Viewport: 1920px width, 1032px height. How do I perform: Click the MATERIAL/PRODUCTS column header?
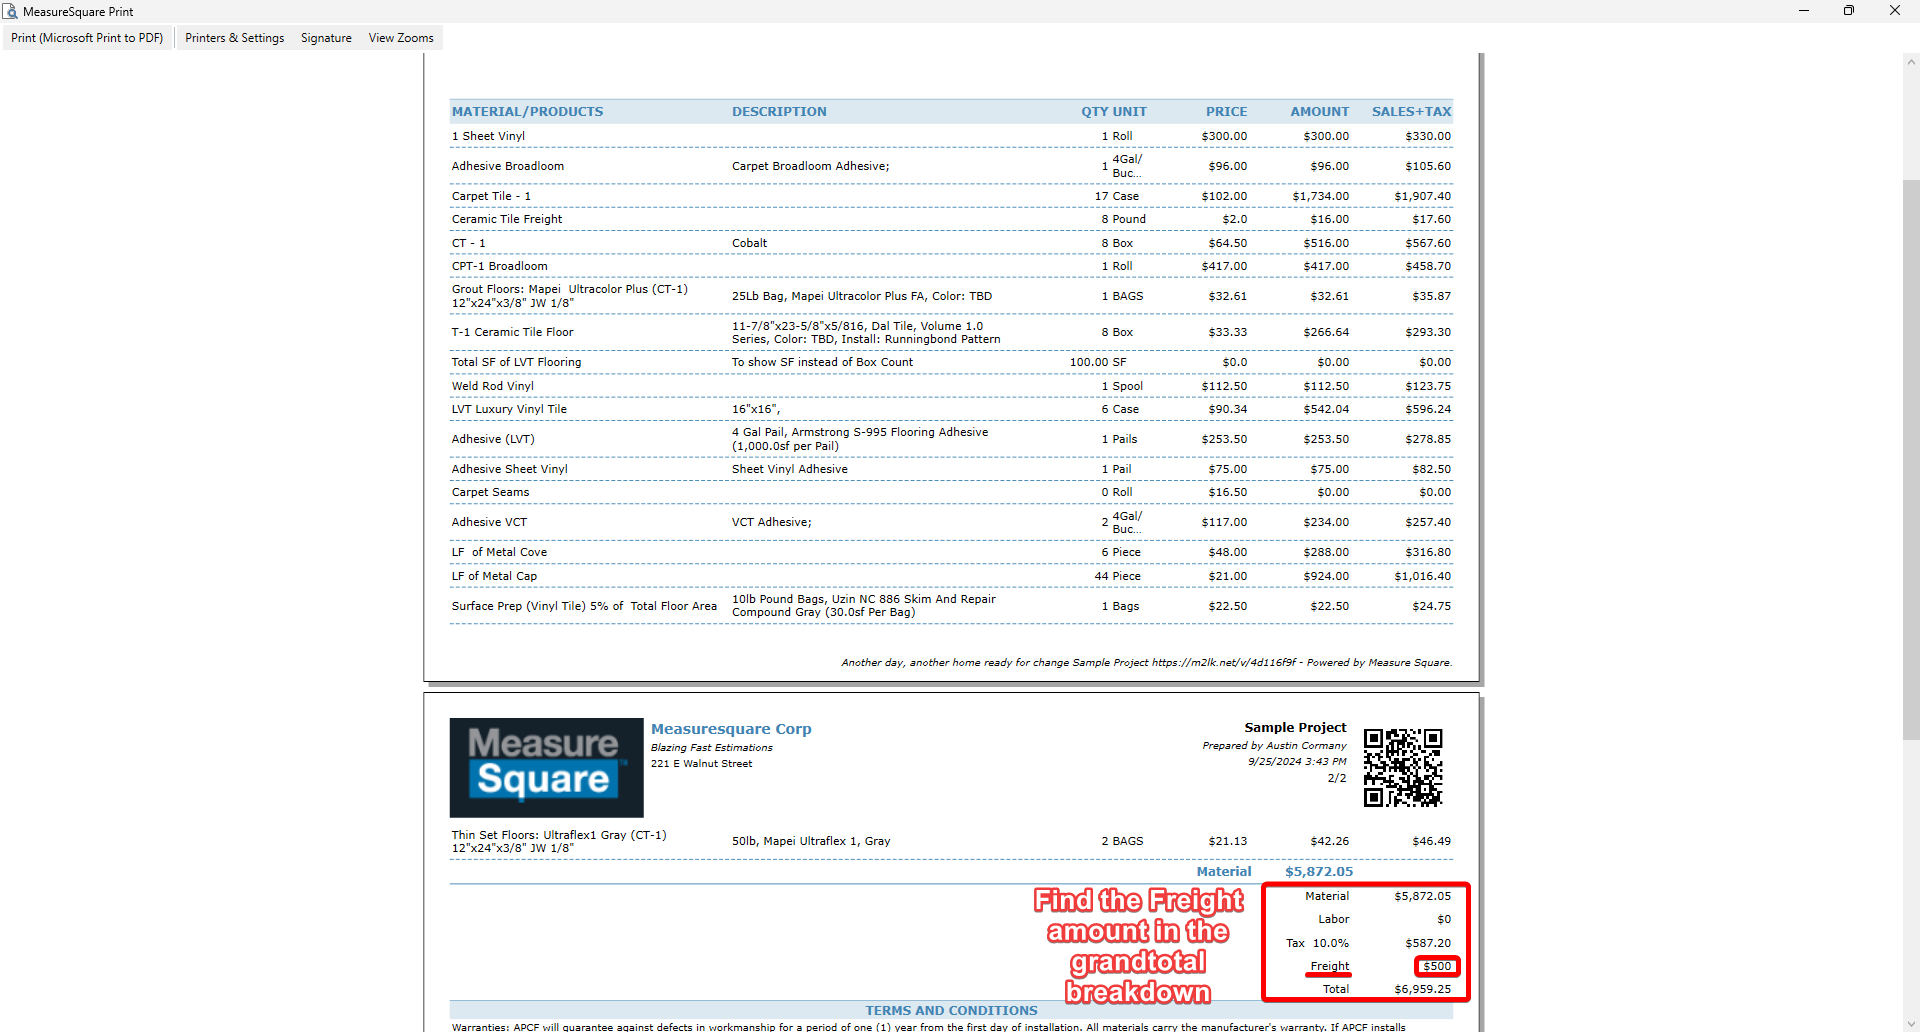click(527, 112)
